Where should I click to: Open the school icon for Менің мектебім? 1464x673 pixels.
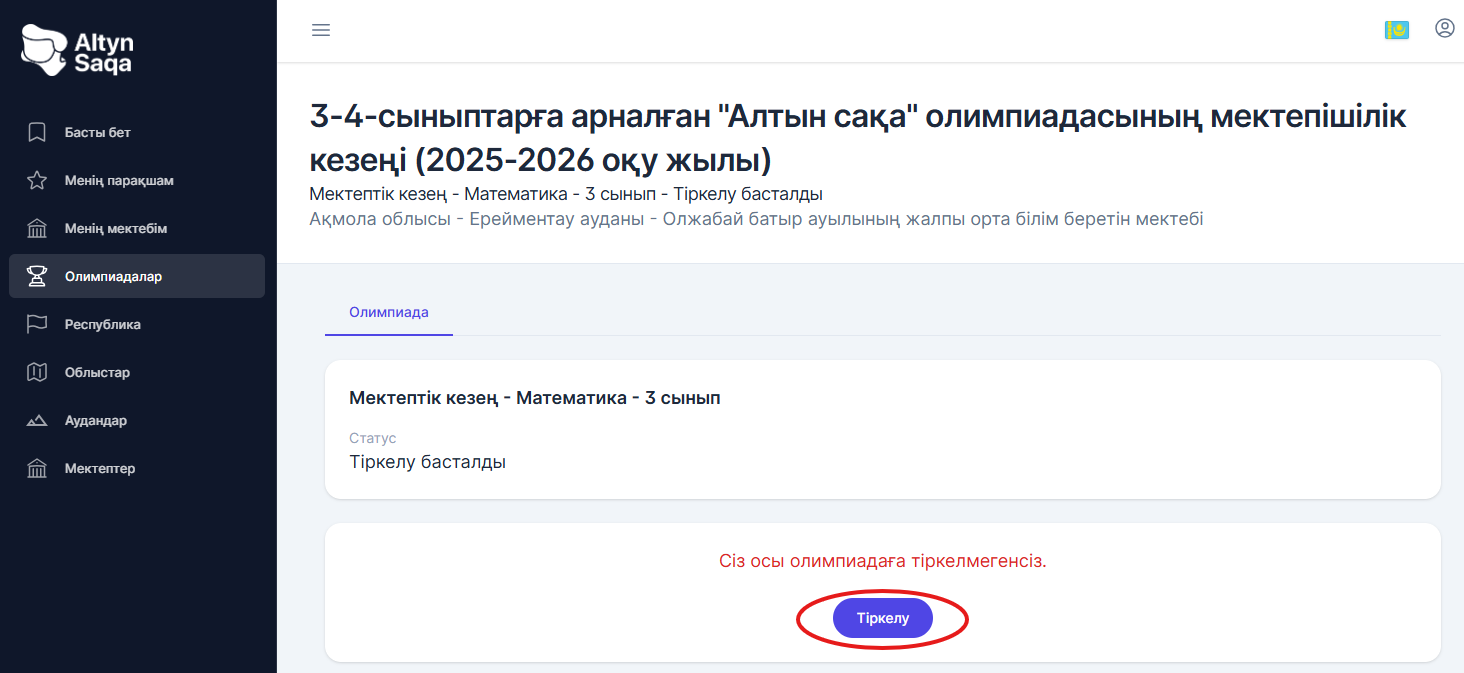click(x=35, y=228)
